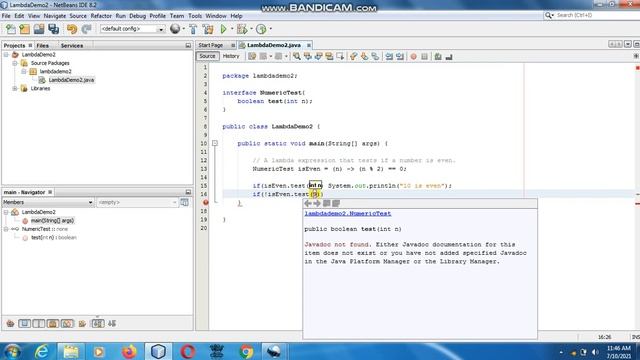Click the Shift Line Right icon
Viewport: 640px width, 360px height.
pyautogui.click(x=400, y=56)
